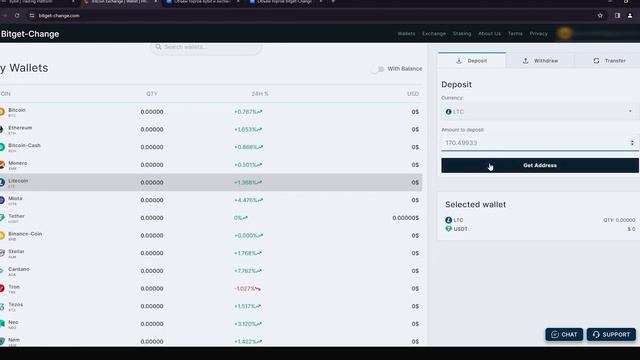Click the Bitcoin-Cash coin icon
Viewport: 640px width, 360px height.
[x=2, y=147]
